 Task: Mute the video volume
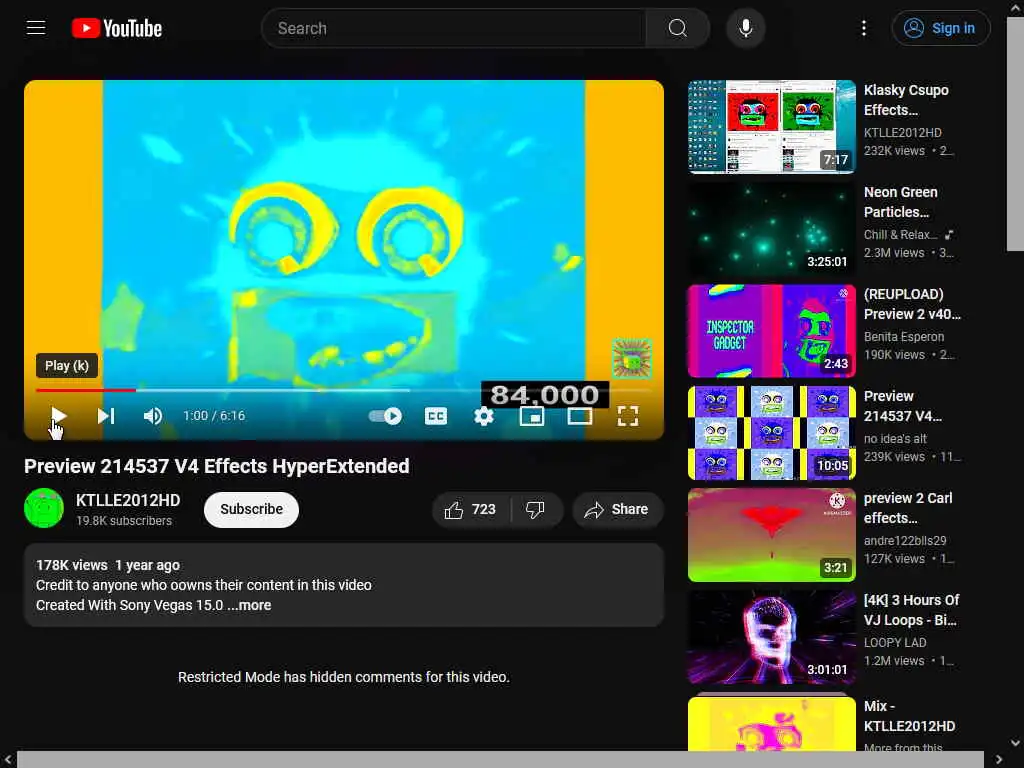153,415
